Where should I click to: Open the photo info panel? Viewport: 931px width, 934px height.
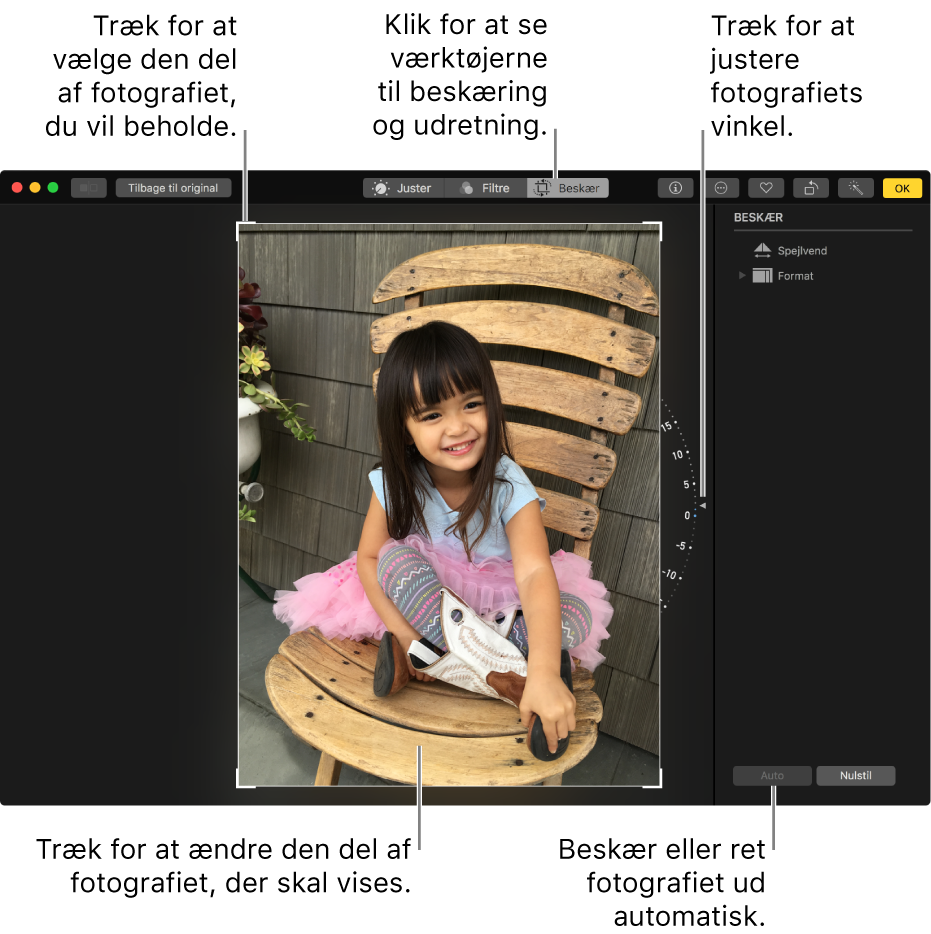[675, 188]
